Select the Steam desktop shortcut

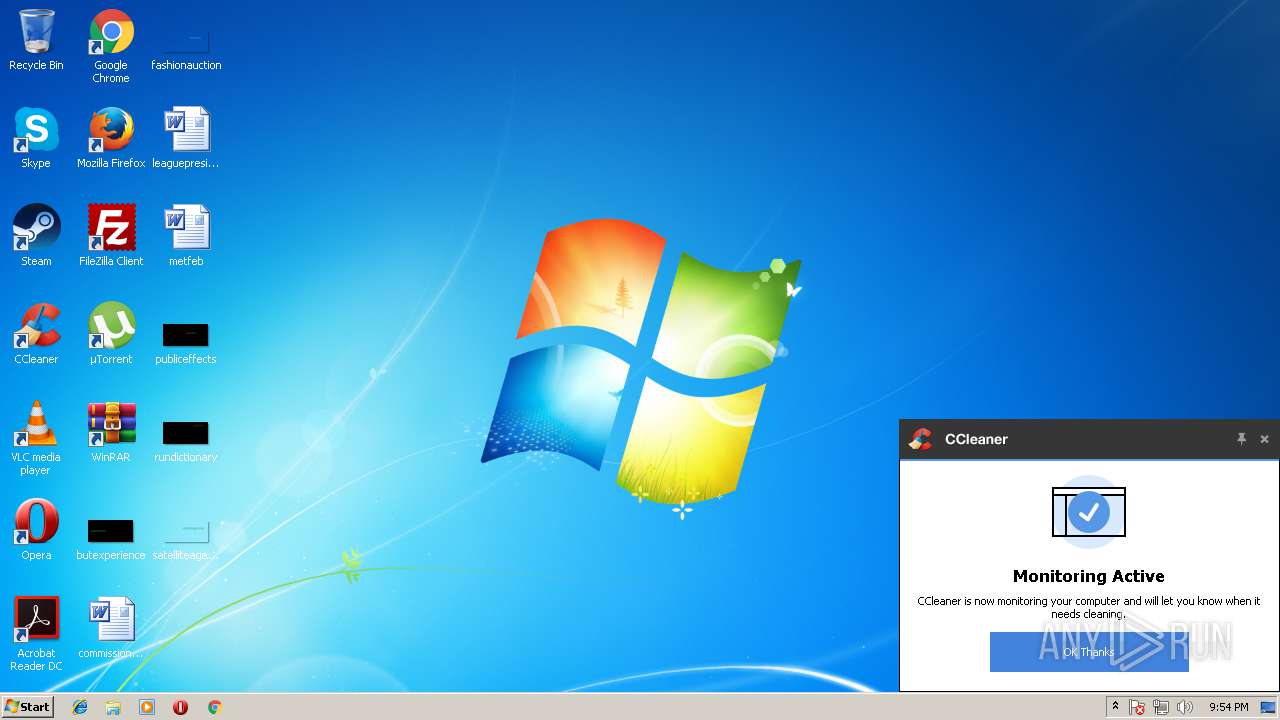click(36, 236)
